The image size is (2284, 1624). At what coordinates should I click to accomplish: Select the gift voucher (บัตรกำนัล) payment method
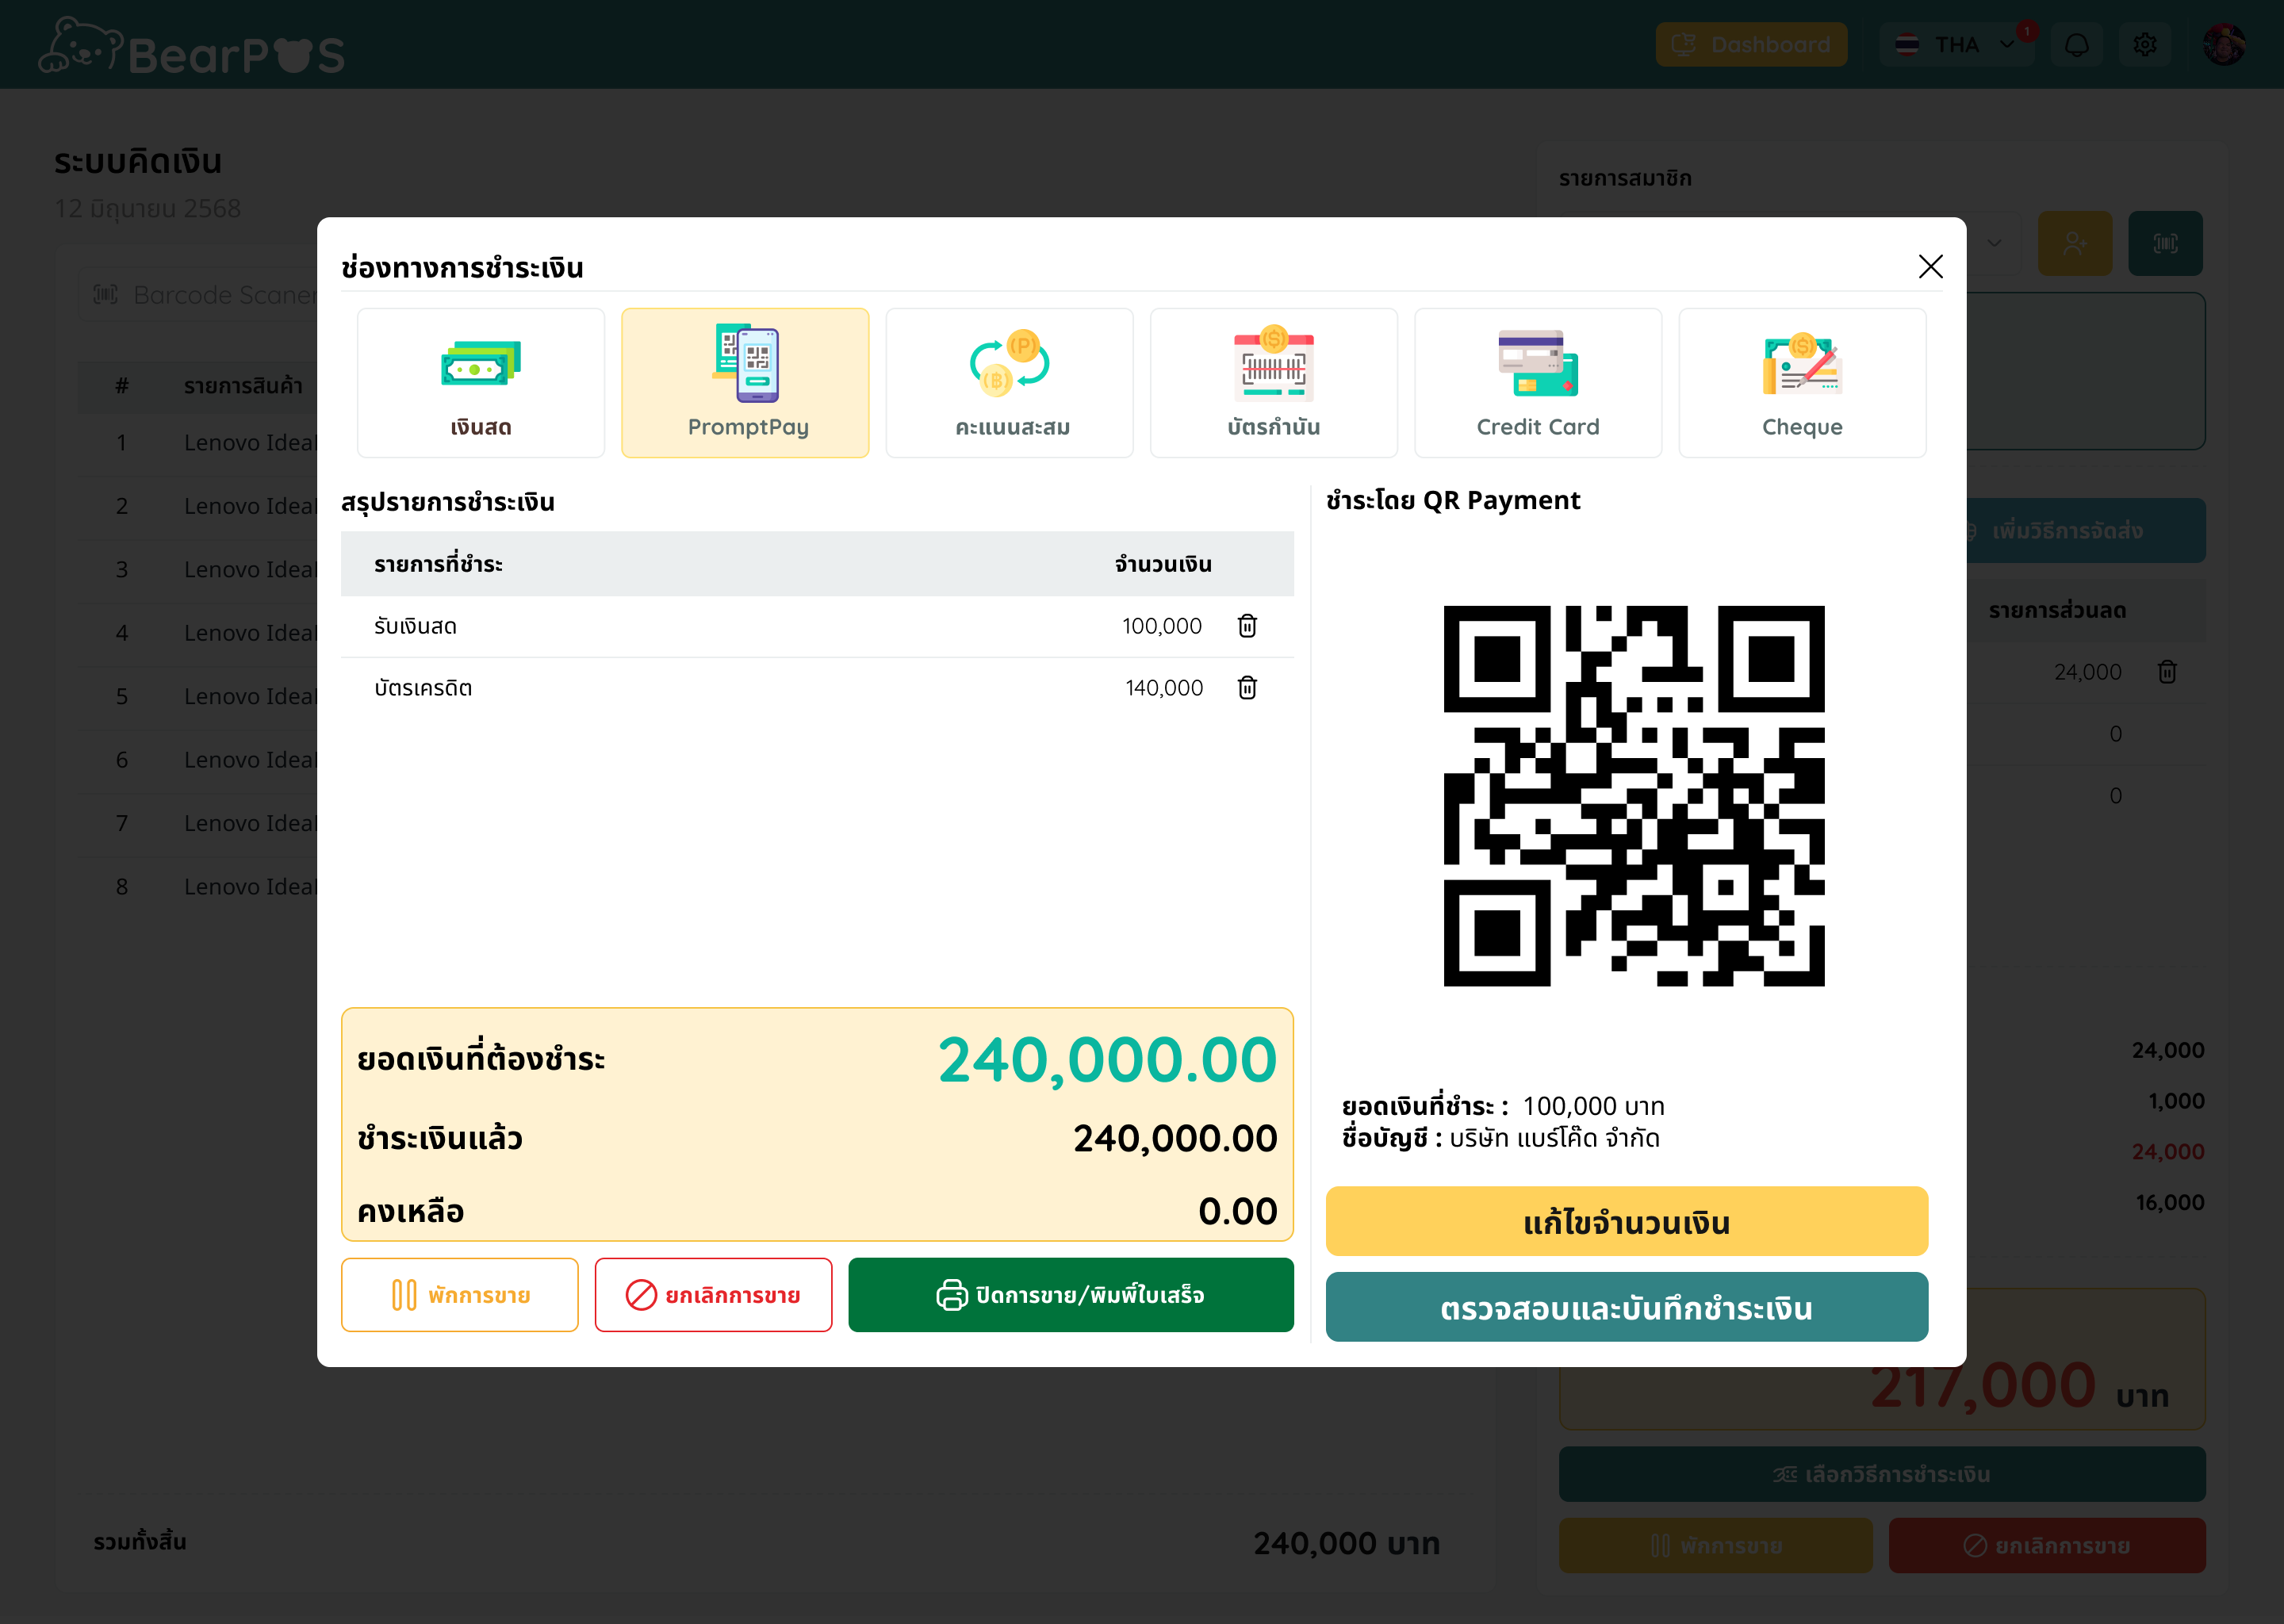1273,383
